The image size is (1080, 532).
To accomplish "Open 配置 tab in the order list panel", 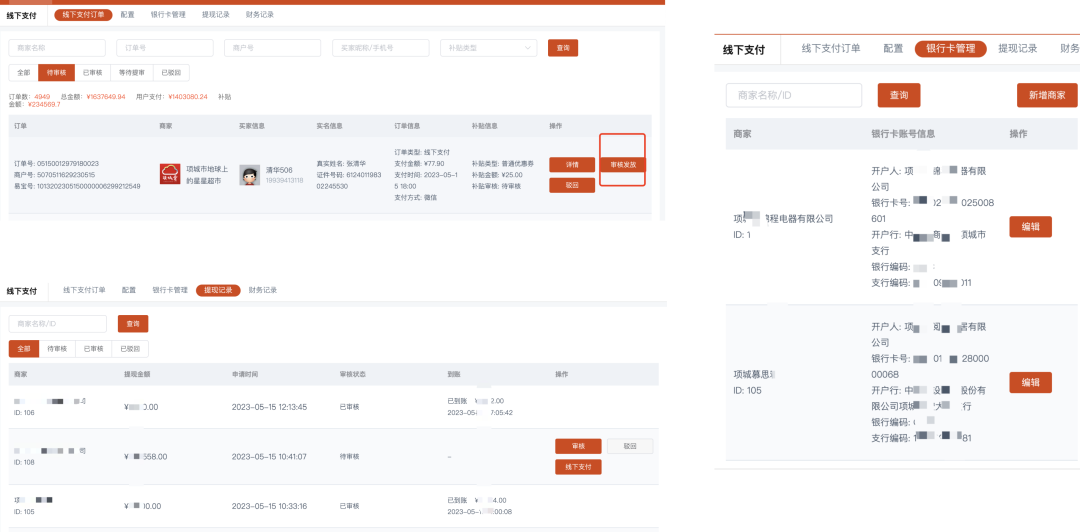I will (x=127, y=14).
